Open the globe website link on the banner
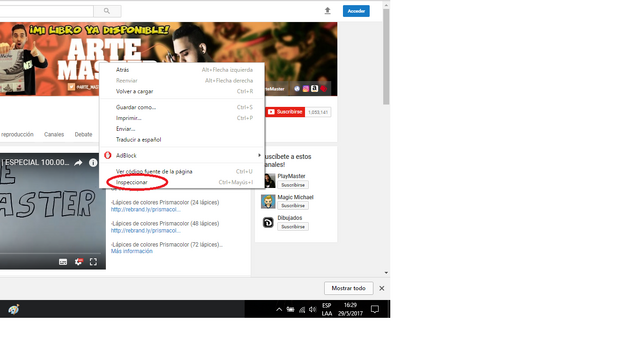 click(297, 89)
